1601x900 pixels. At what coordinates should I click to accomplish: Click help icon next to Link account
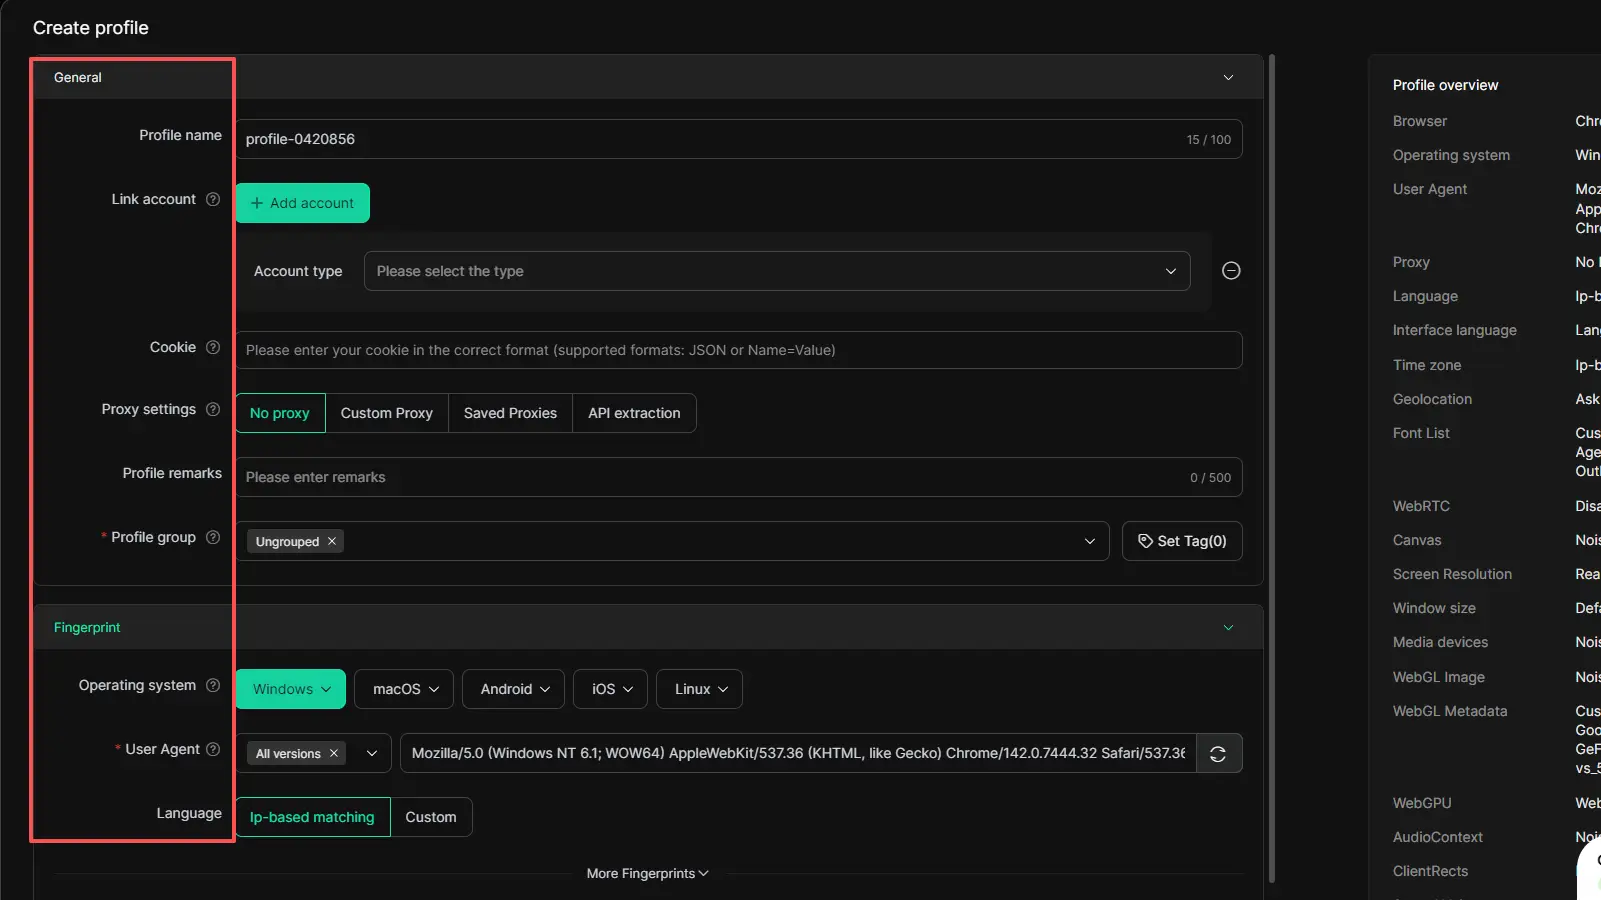213,199
